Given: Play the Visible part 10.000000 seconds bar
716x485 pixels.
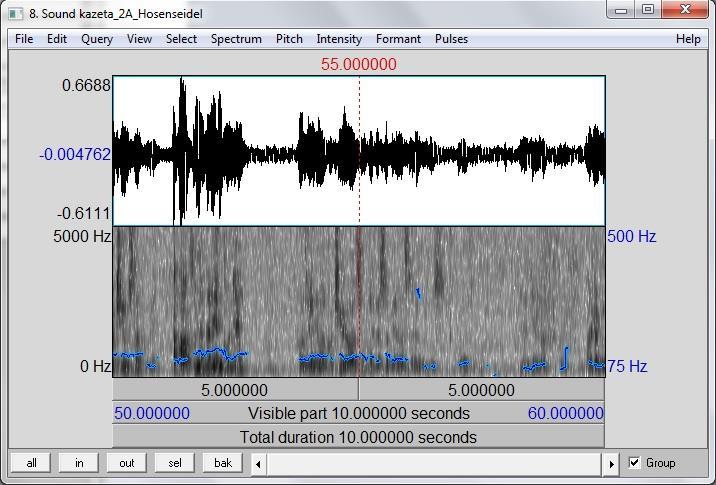Looking at the screenshot, I should click(x=358, y=413).
